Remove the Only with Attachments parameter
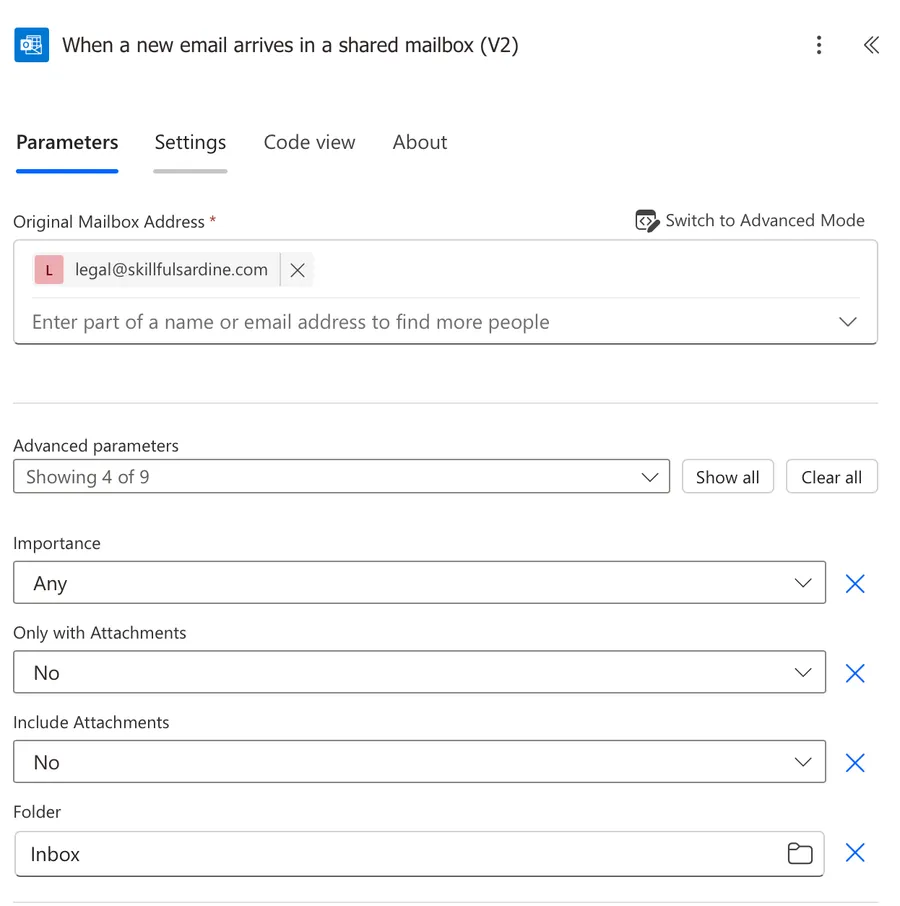This screenshot has width=900, height=906. pyautogui.click(x=855, y=673)
